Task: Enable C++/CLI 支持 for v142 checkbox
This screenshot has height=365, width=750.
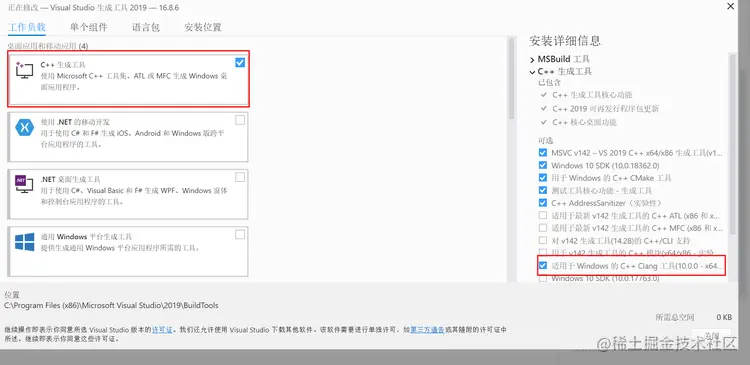Action: [x=542, y=240]
